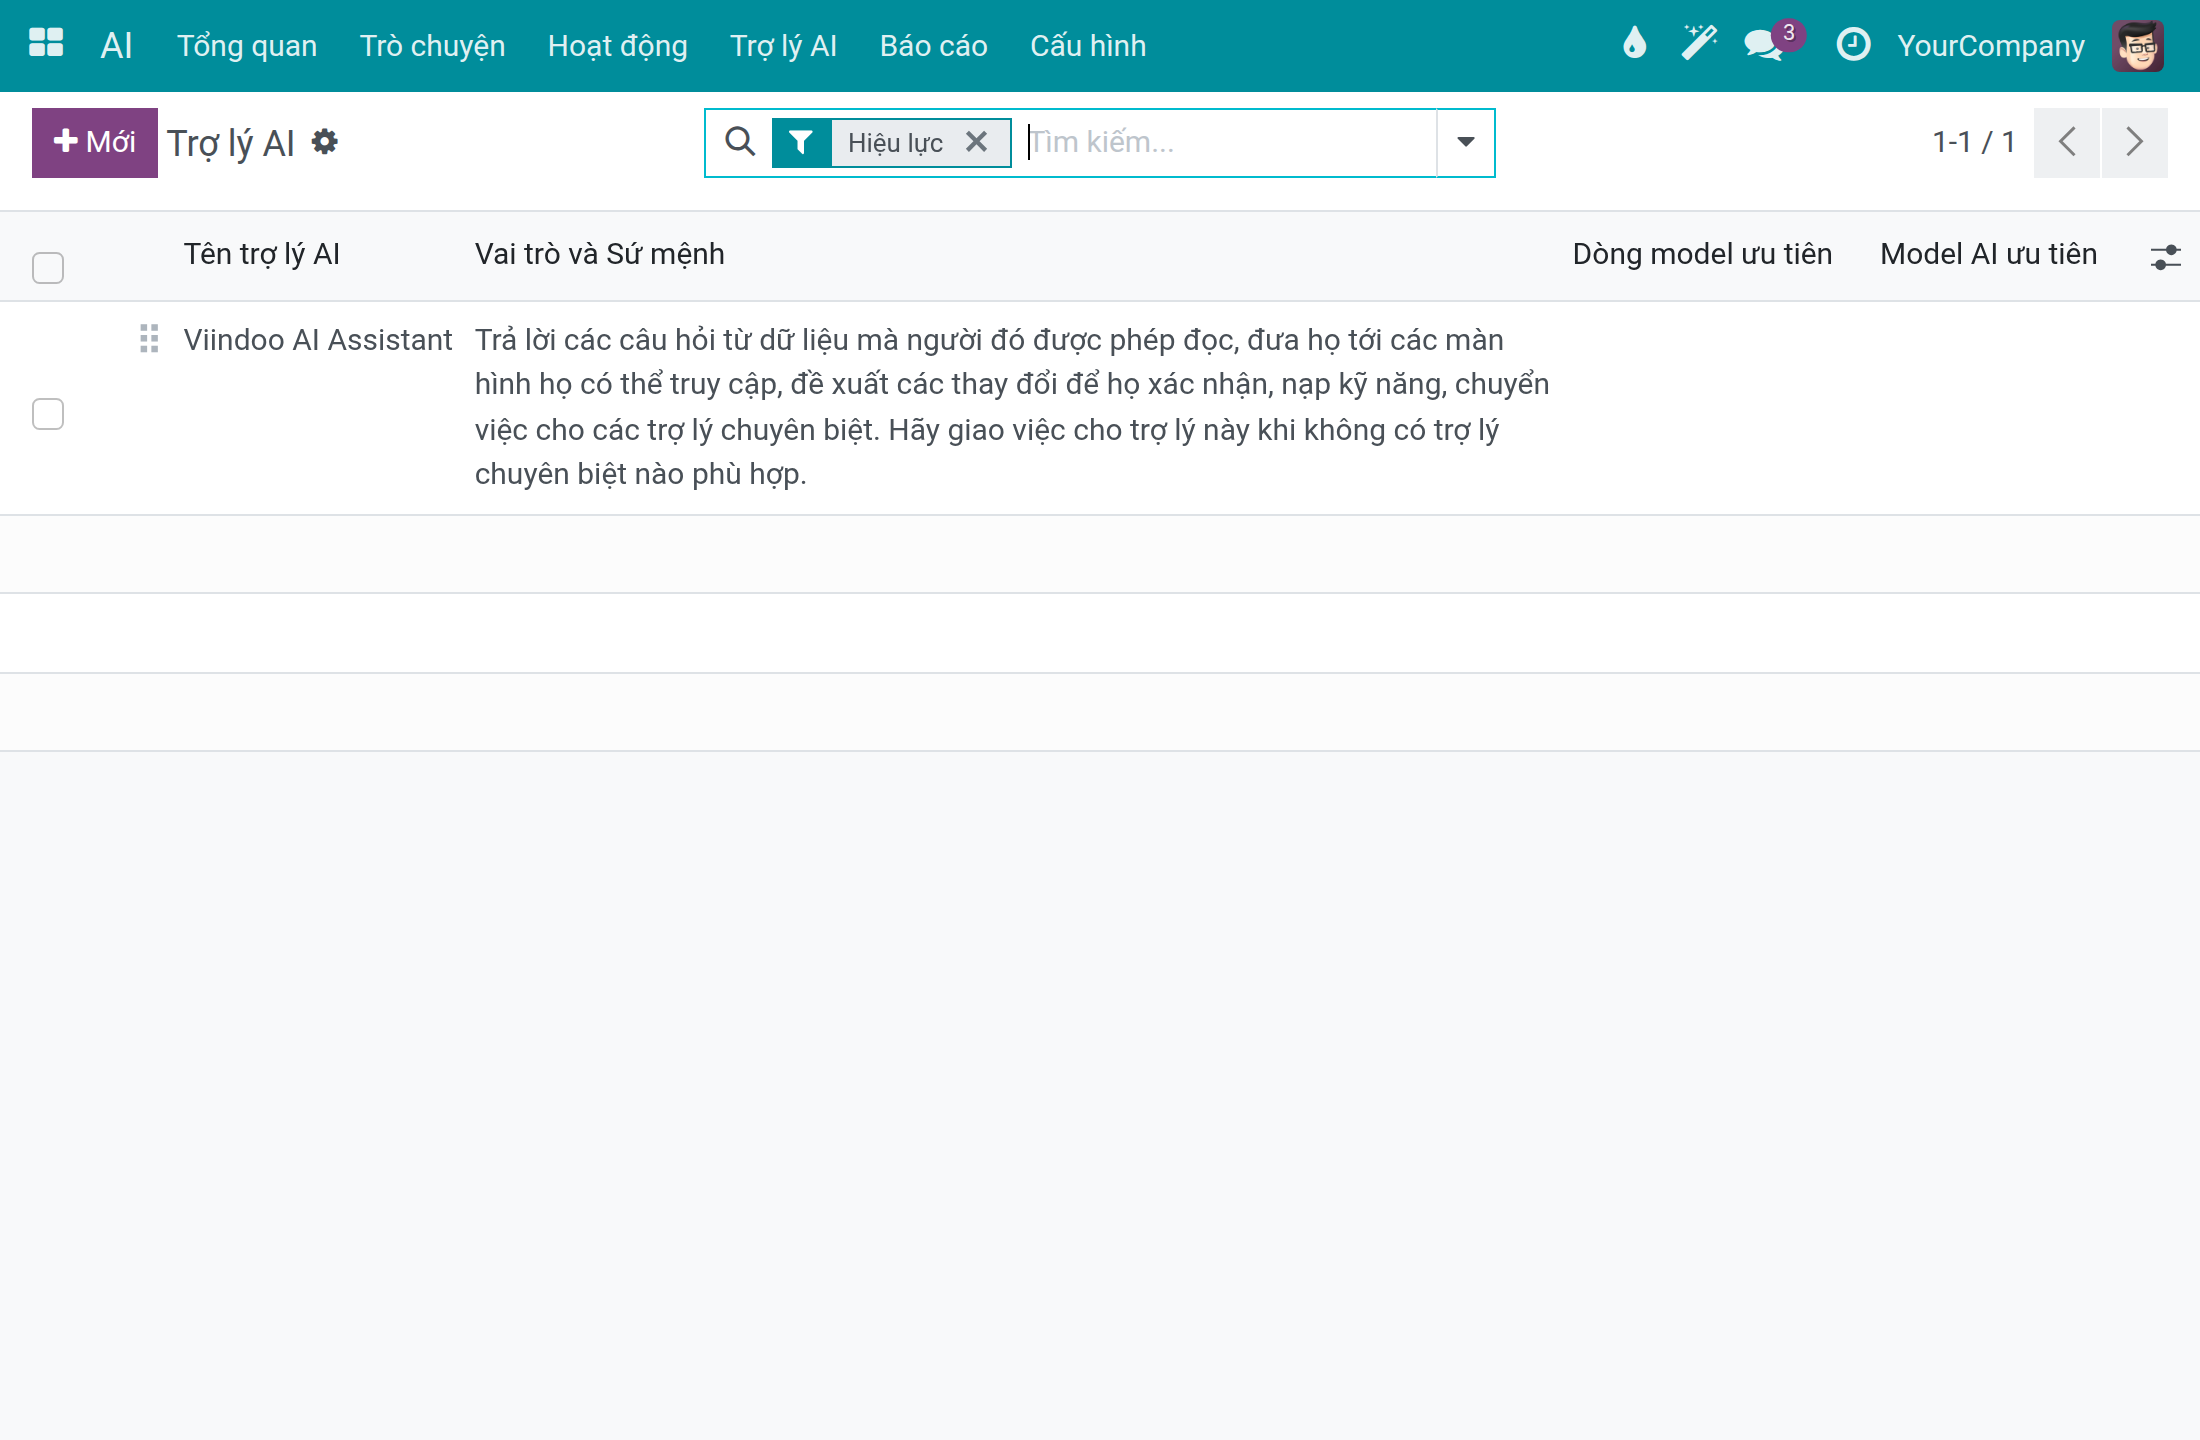Click the water drop icon in navbar
The width and height of the screenshot is (2200, 1440).
click(x=1634, y=44)
